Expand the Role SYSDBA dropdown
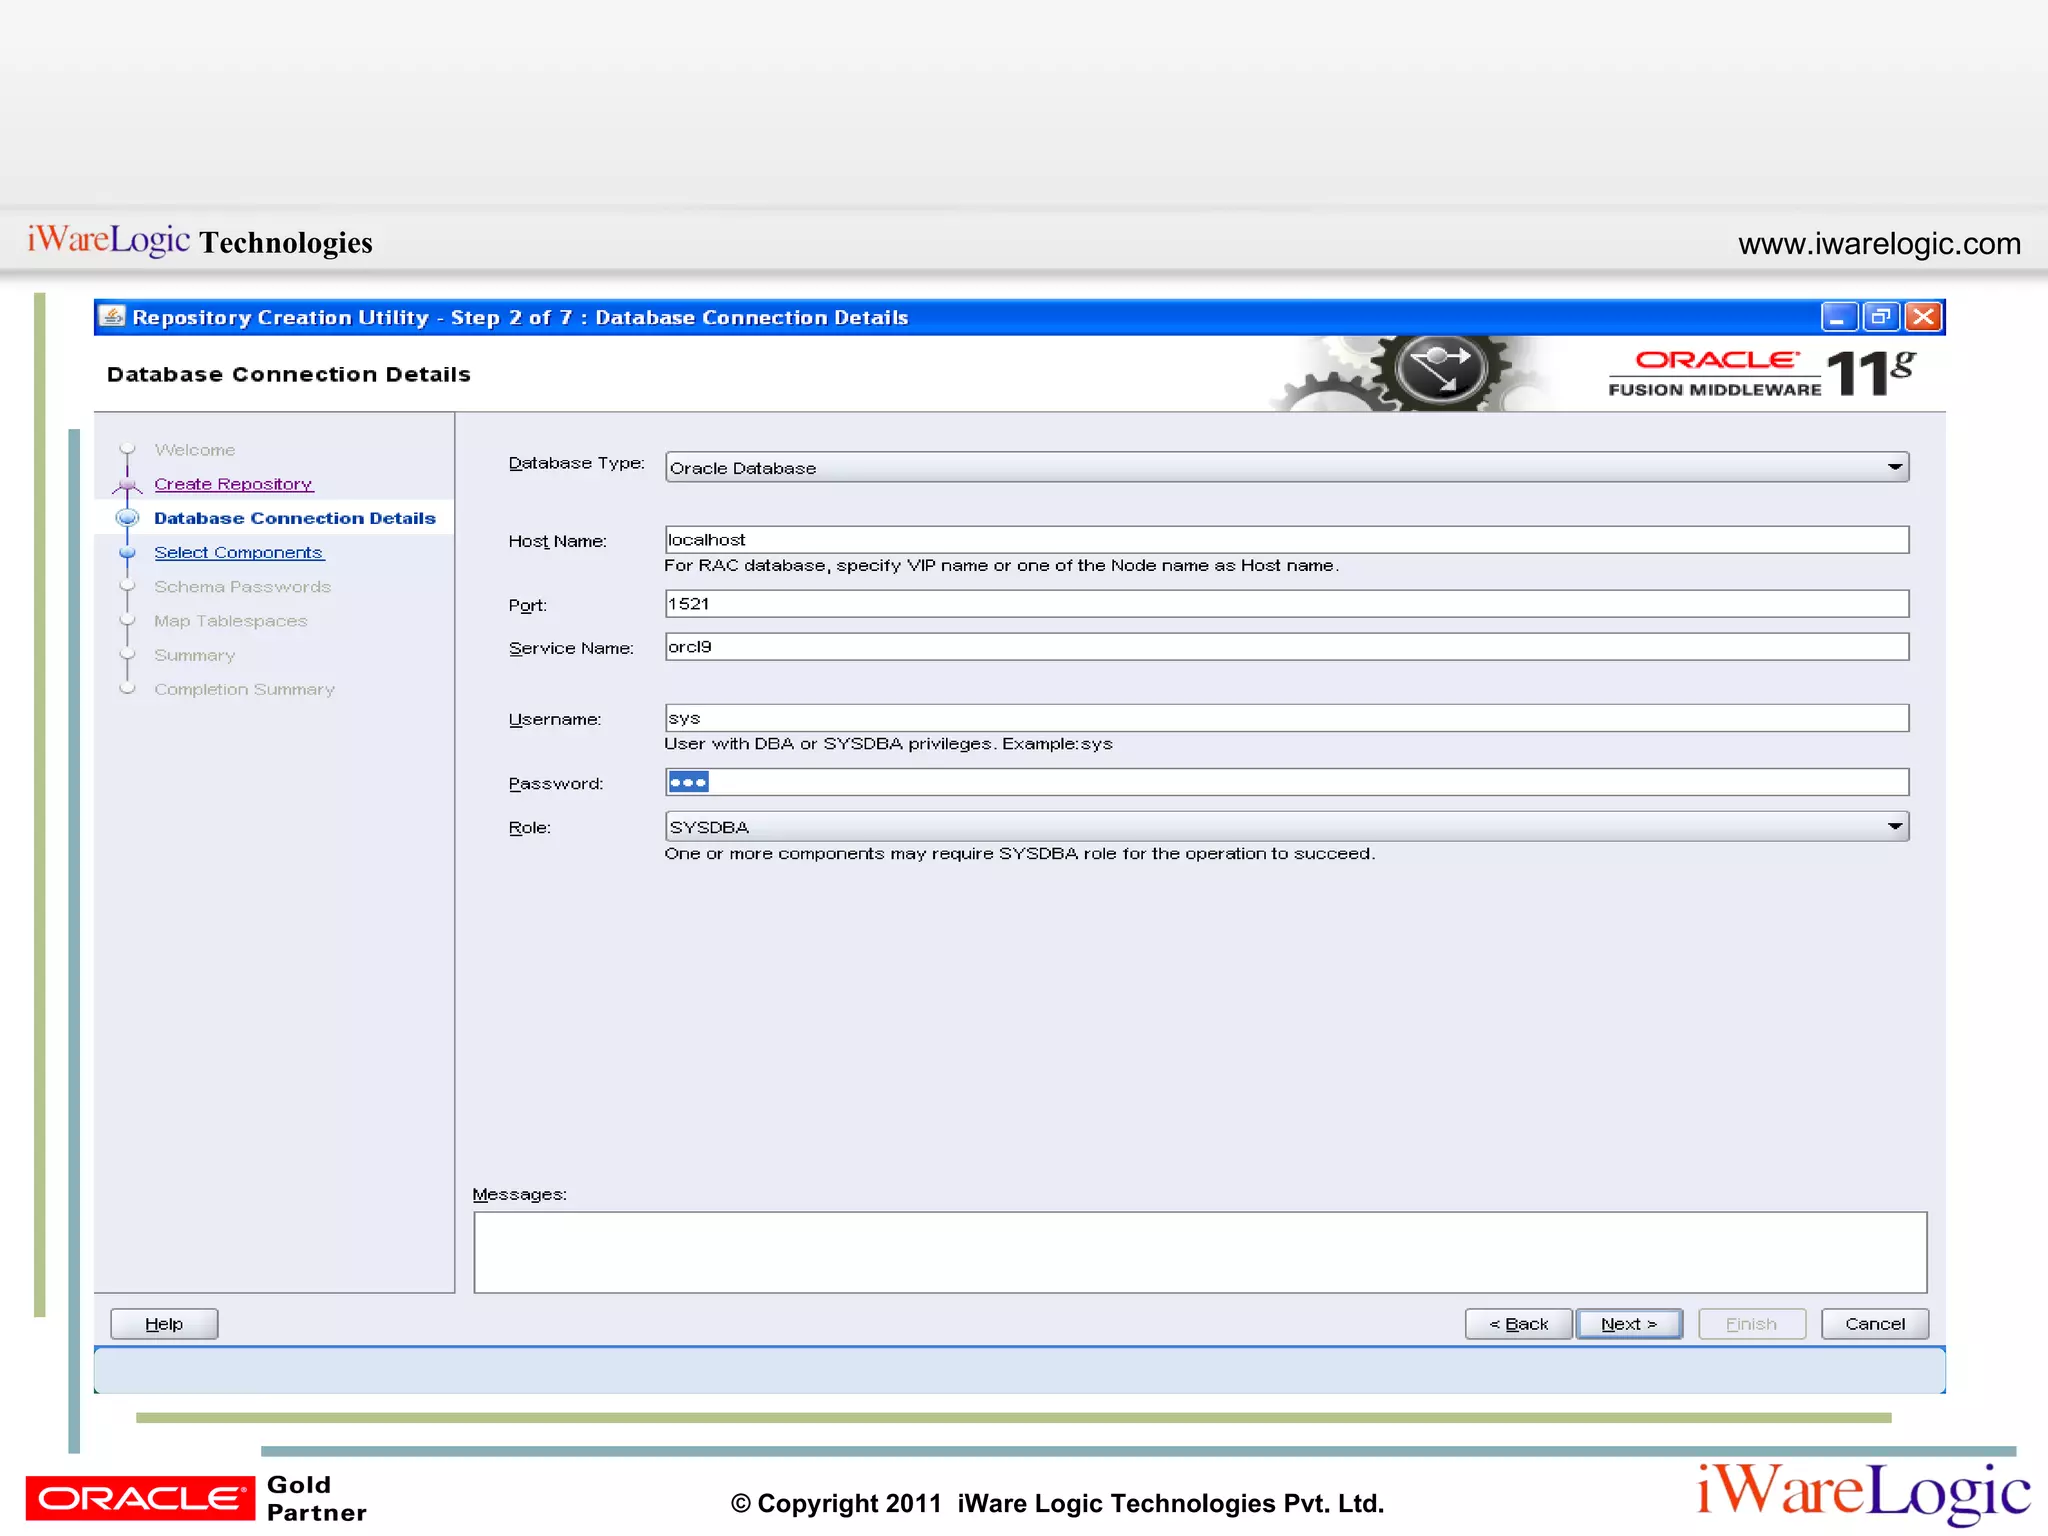 click(1893, 827)
